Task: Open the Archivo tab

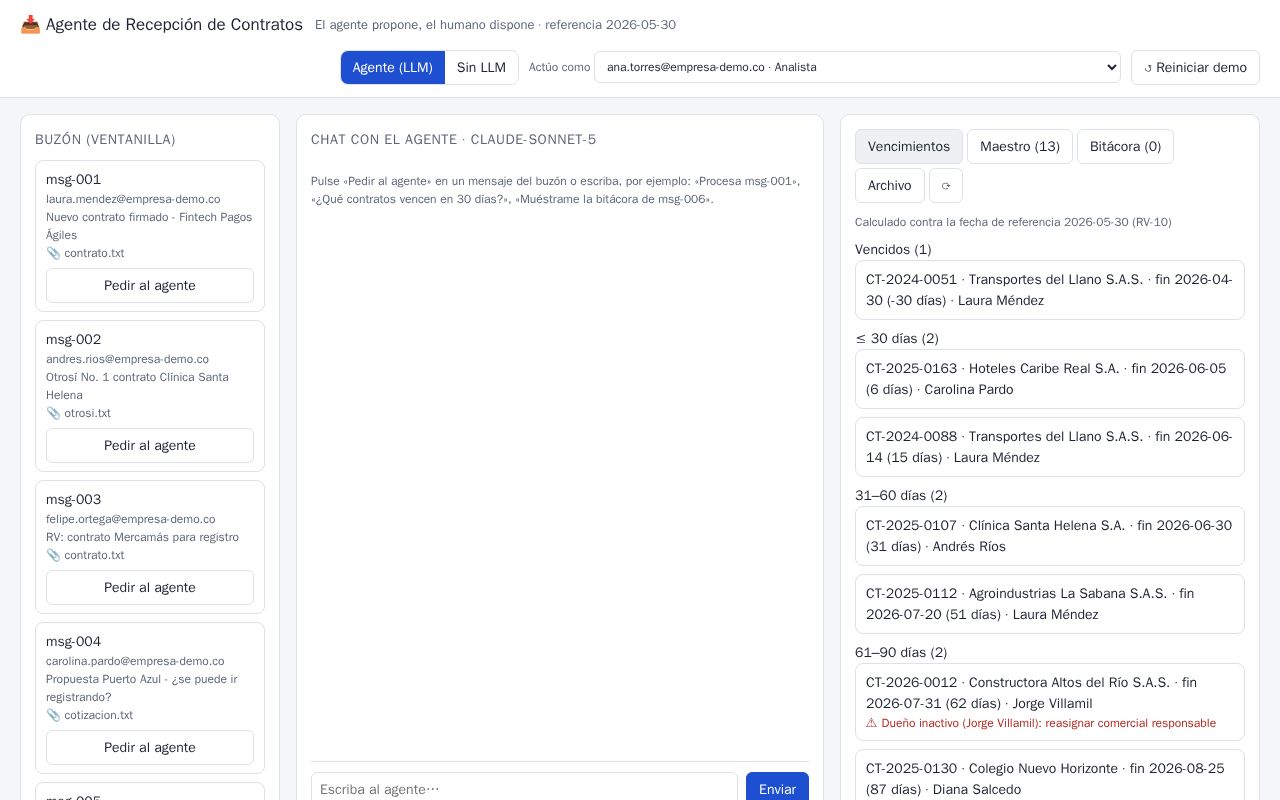Action: 890,186
